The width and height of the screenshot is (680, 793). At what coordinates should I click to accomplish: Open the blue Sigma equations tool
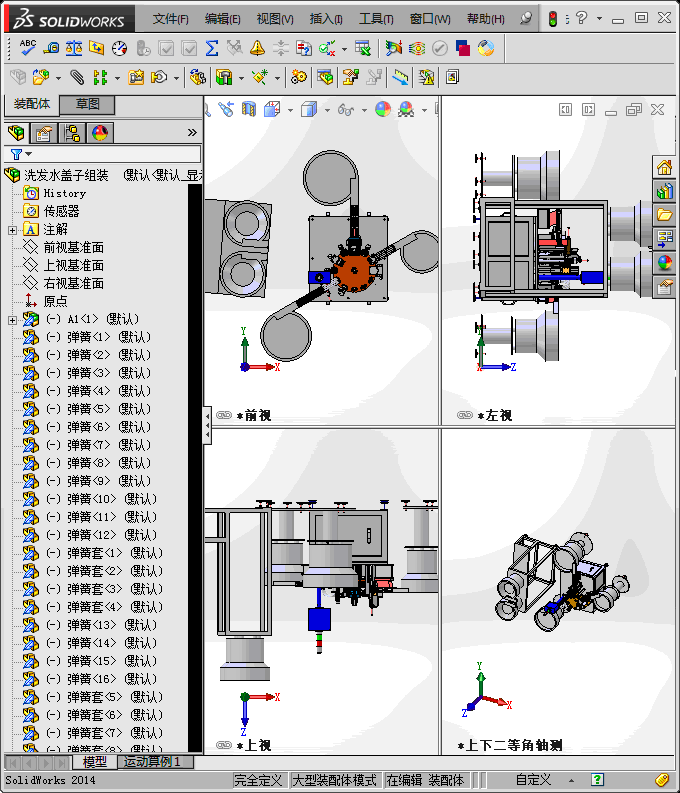212,48
